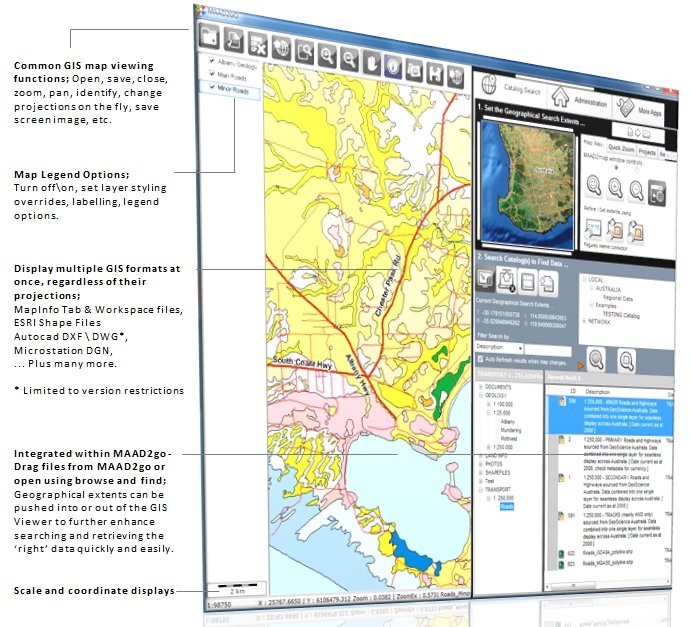Click the upload icon with X badge
The image size is (690, 627).
click(x=506, y=281)
